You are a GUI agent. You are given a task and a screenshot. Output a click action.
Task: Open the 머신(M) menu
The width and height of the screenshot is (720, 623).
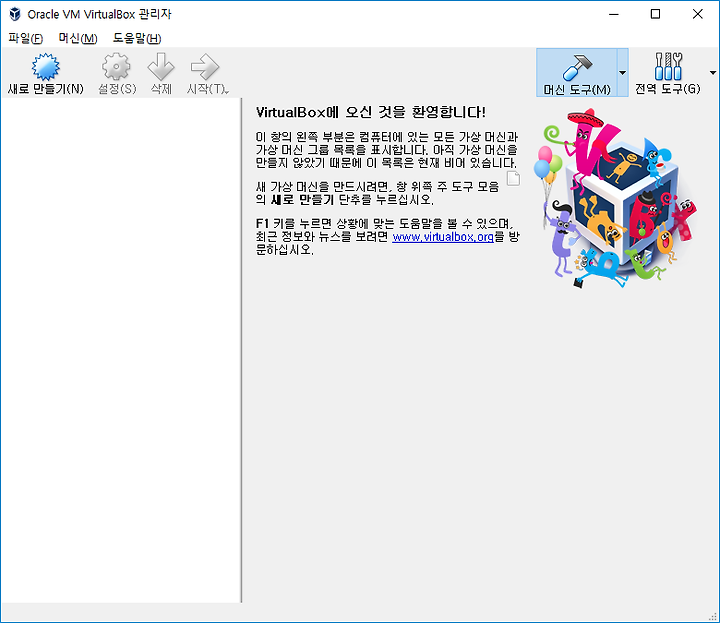78,38
